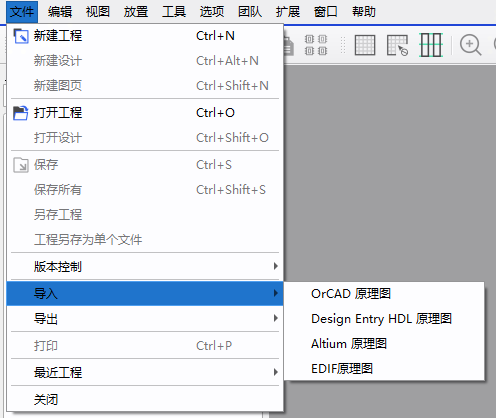Open the 工具 menu
496x418 pixels.
(174, 12)
